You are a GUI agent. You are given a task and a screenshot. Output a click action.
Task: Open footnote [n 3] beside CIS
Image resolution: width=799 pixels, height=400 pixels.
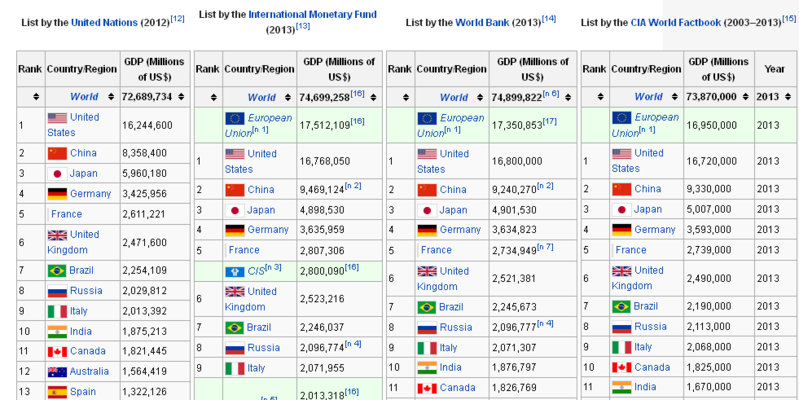click(x=273, y=268)
